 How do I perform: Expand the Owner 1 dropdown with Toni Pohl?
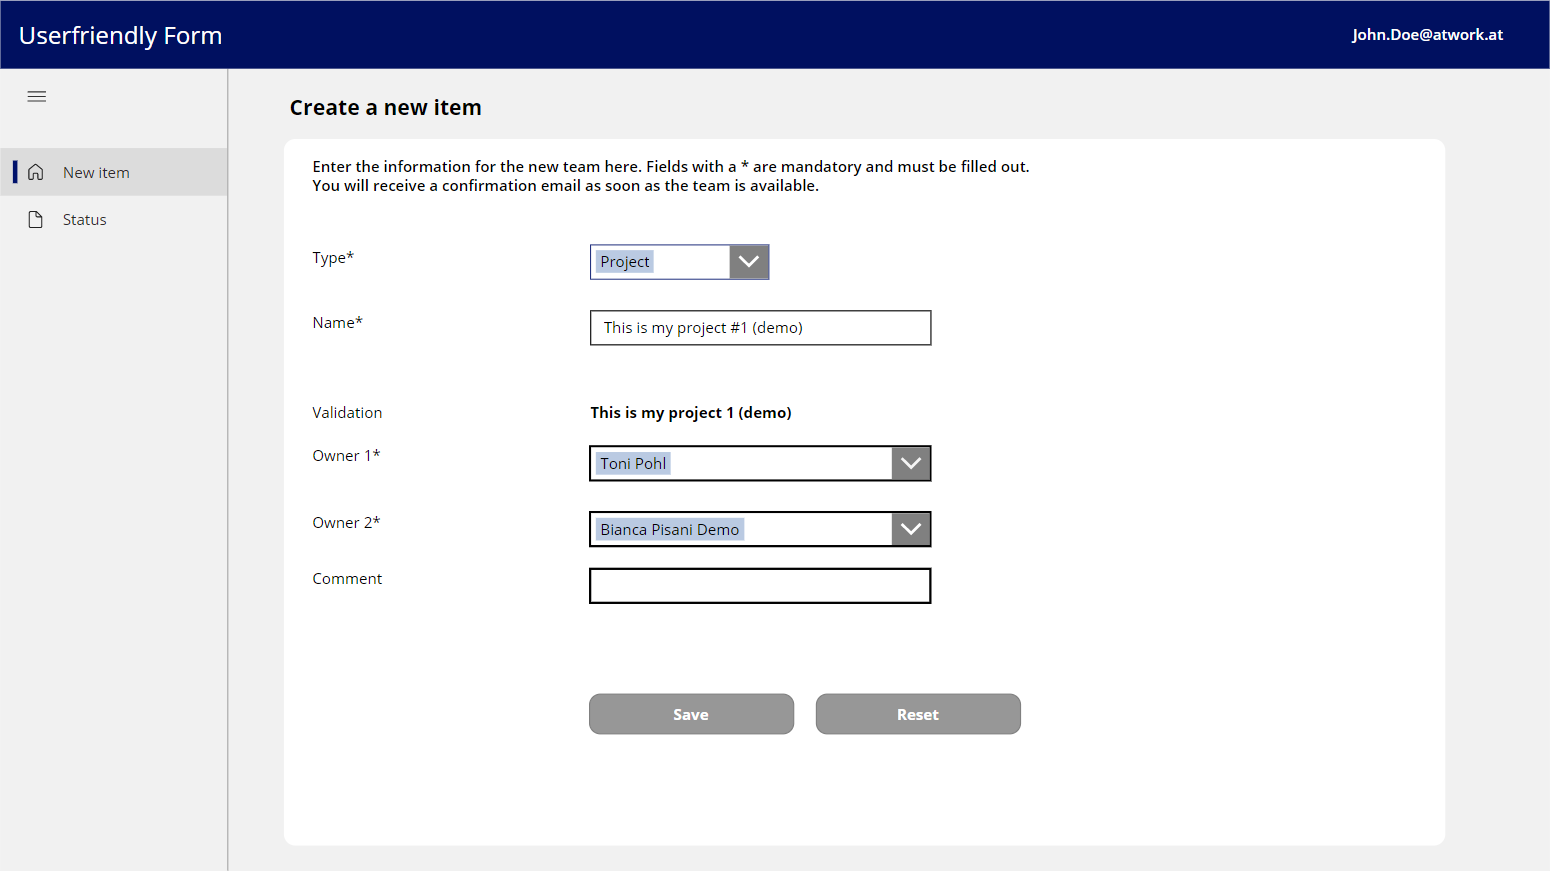coord(740,463)
